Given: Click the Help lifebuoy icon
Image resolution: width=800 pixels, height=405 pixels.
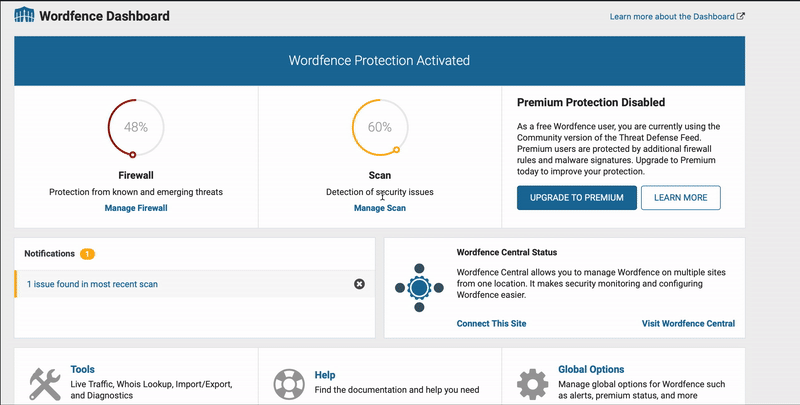Looking at the screenshot, I should click(291, 384).
